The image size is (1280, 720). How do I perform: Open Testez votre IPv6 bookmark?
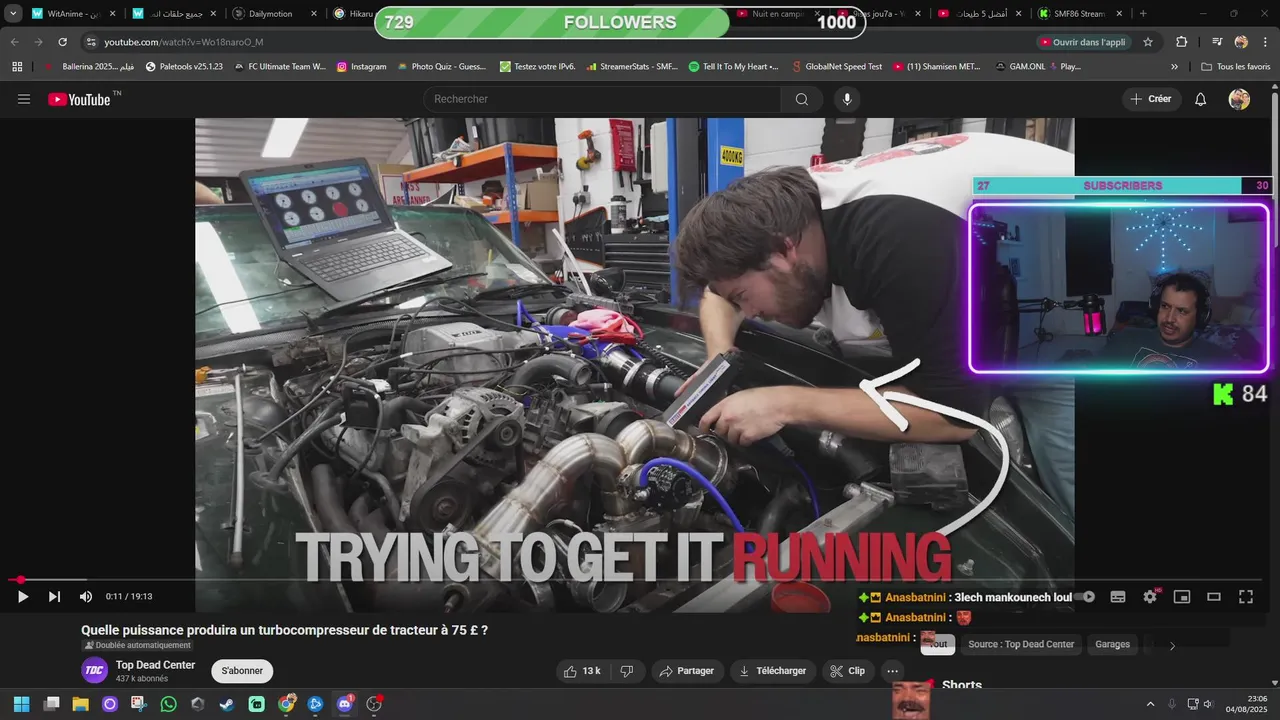[x=537, y=67]
